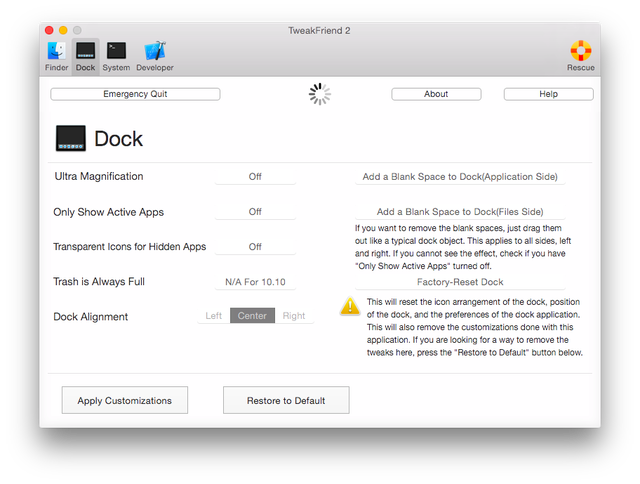Screen dimensions: 640x484
Task: Open the Developer Xcode icon
Action: [x=155, y=56]
